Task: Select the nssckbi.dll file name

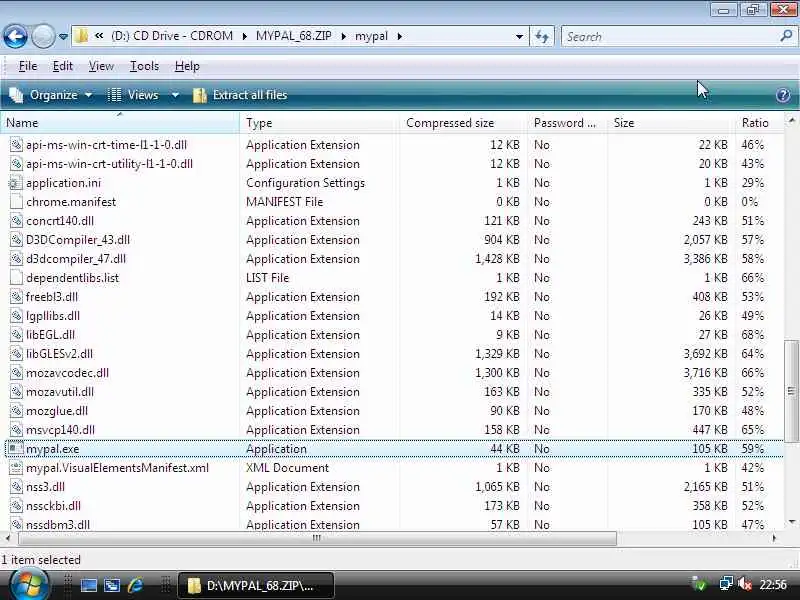Action: point(54,506)
